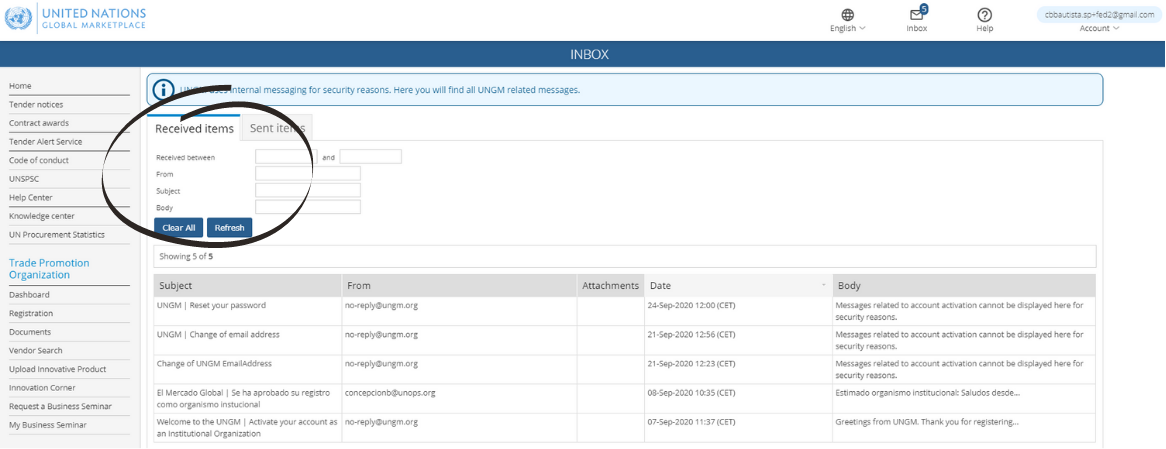Open Documents in sidebar
This screenshot has width=1166, height=449.
coord(30,332)
